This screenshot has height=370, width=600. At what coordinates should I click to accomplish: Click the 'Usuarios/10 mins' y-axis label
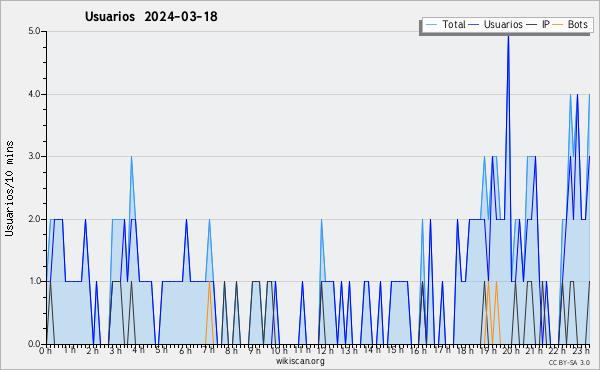coord(9,188)
